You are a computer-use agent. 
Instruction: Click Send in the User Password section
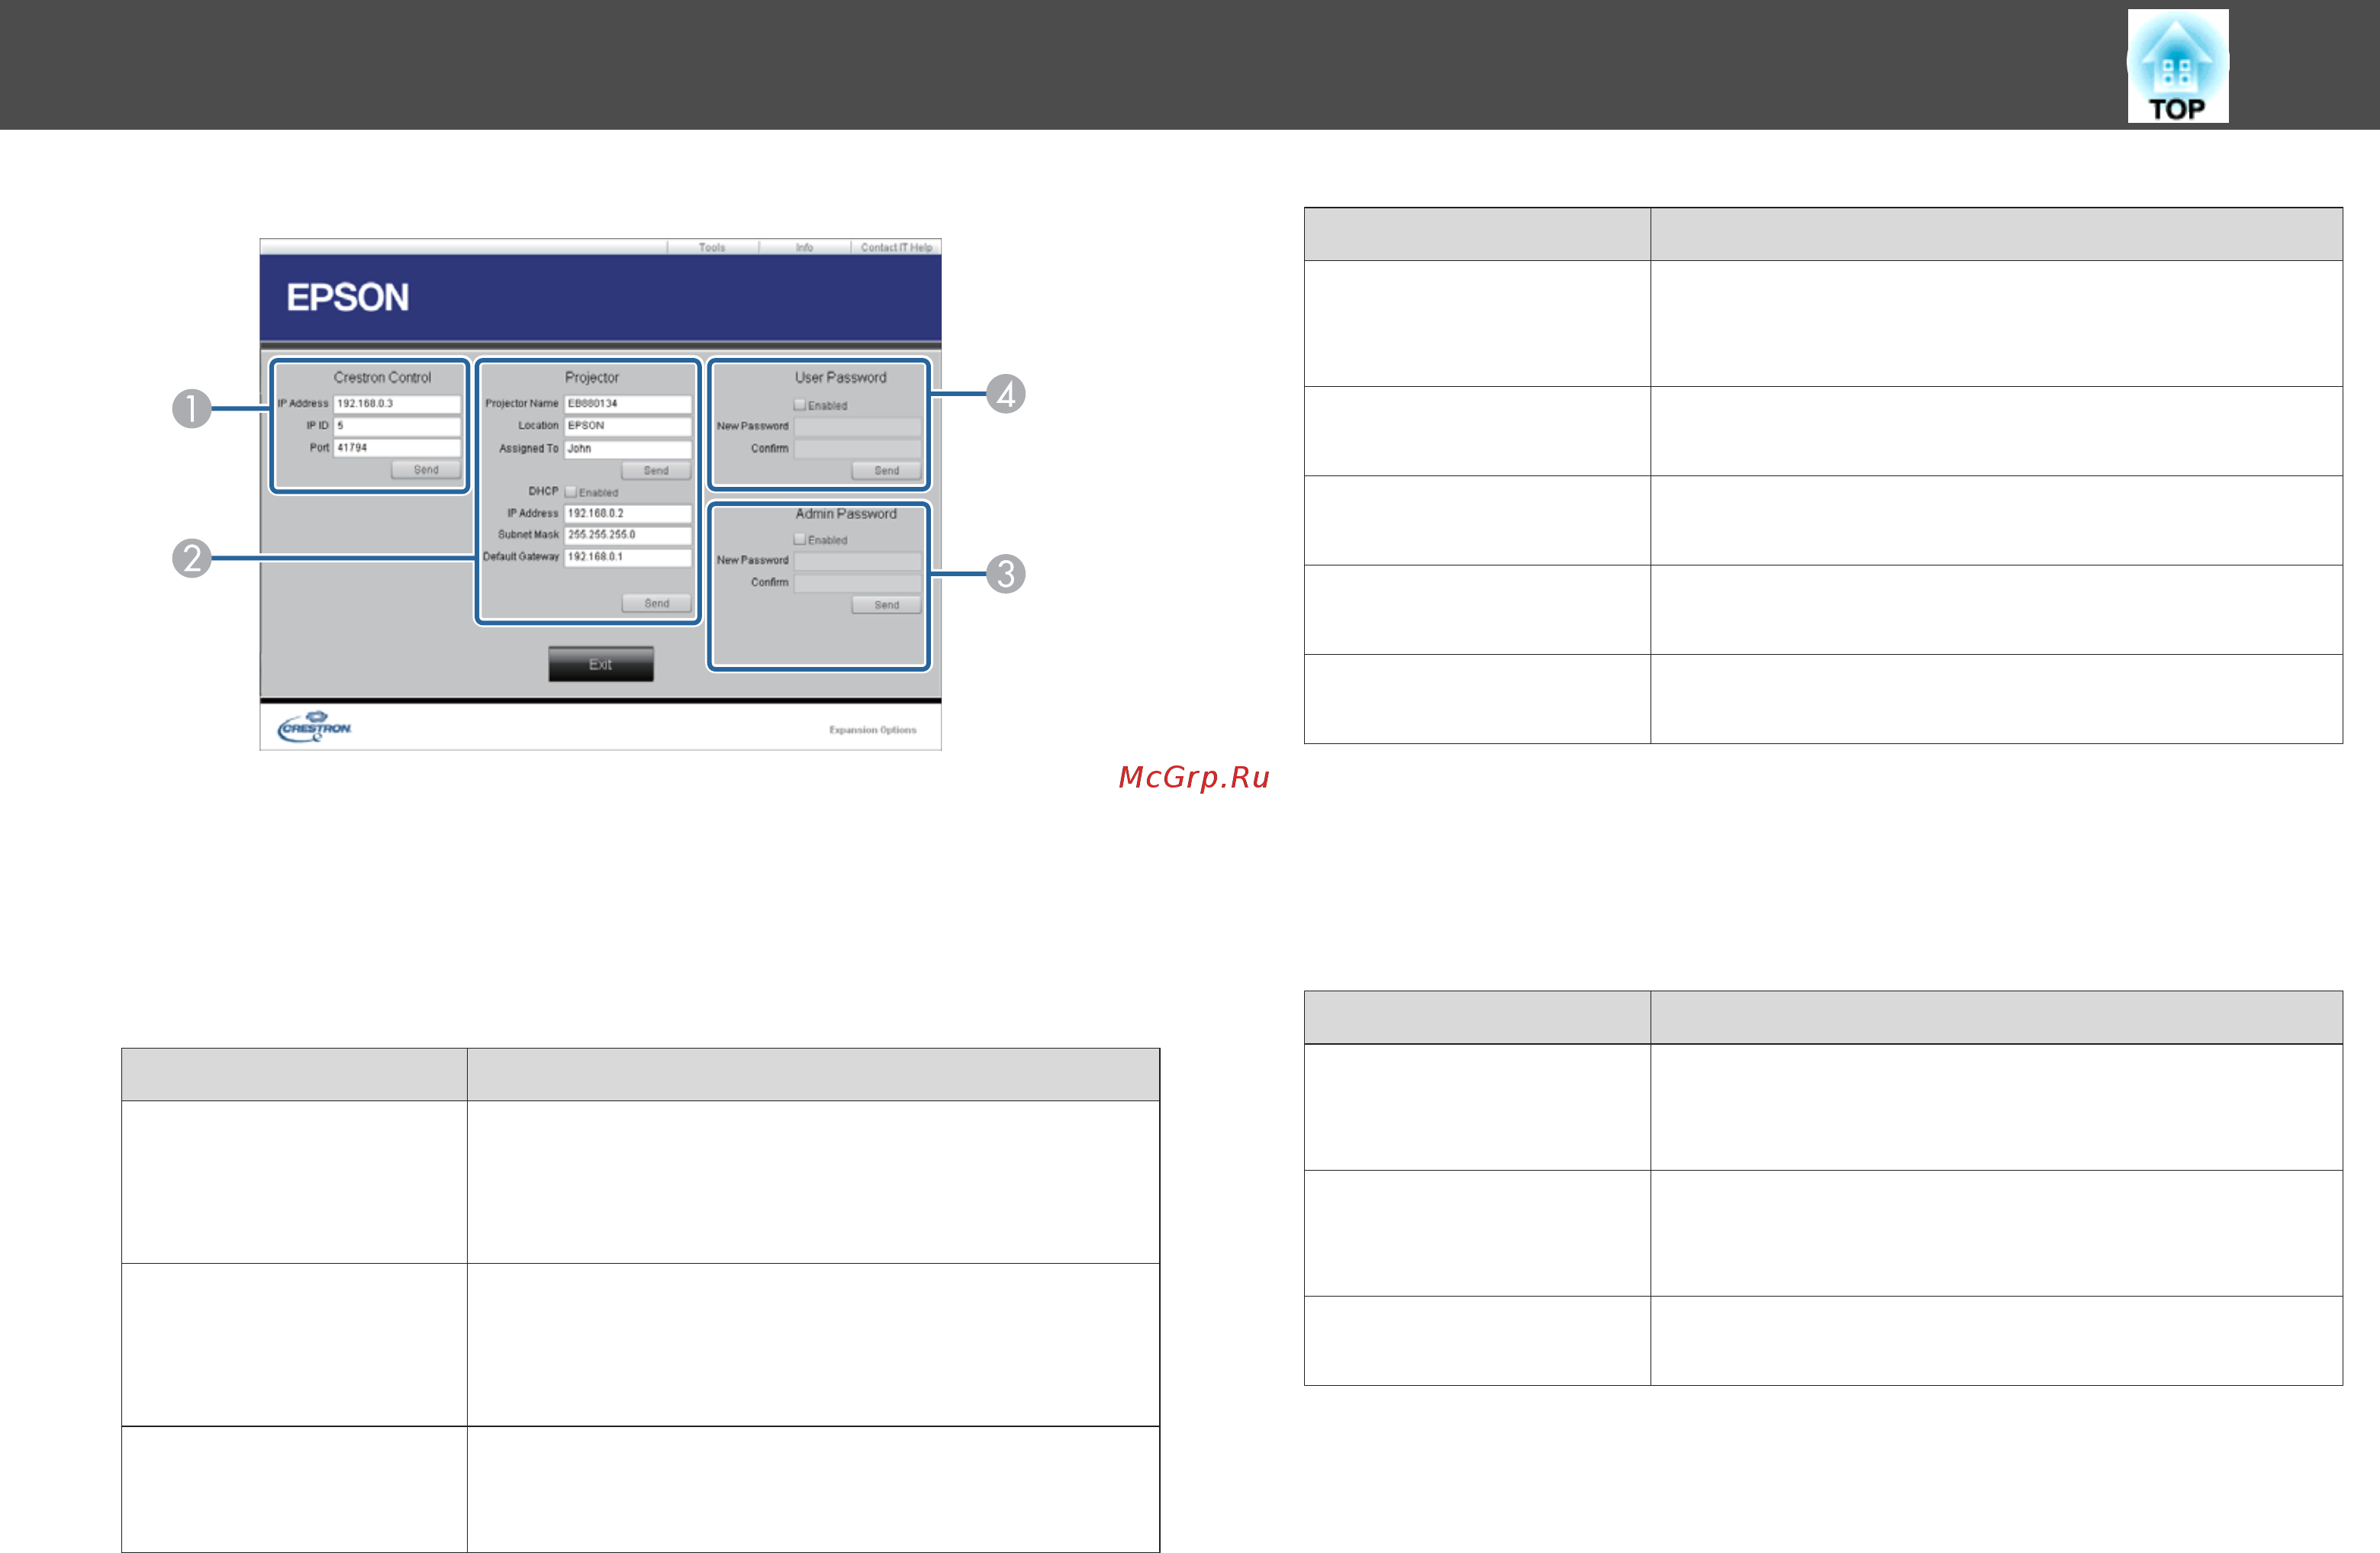[886, 471]
